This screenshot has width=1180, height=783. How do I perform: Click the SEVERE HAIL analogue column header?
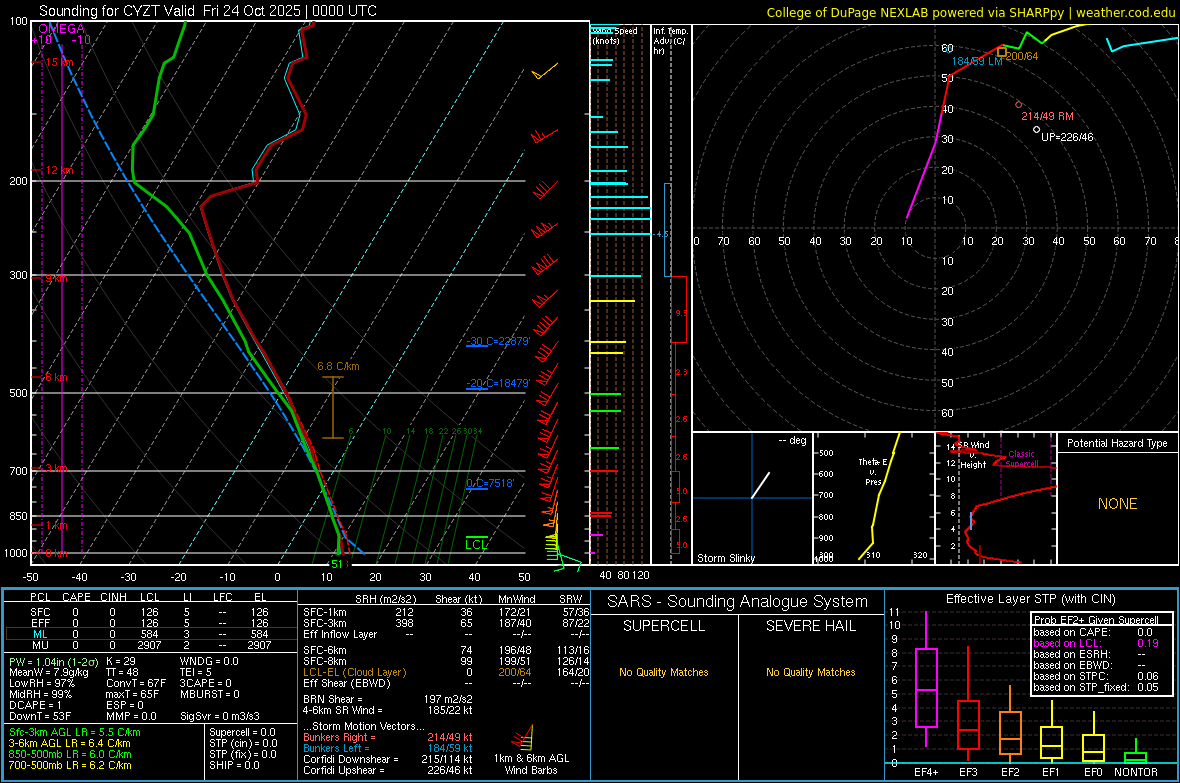coord(810,626)
